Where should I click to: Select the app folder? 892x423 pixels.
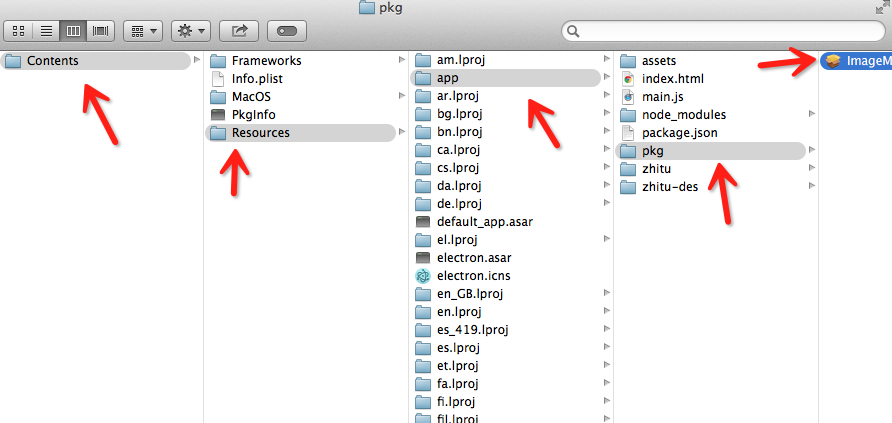(x=505, y=78)
